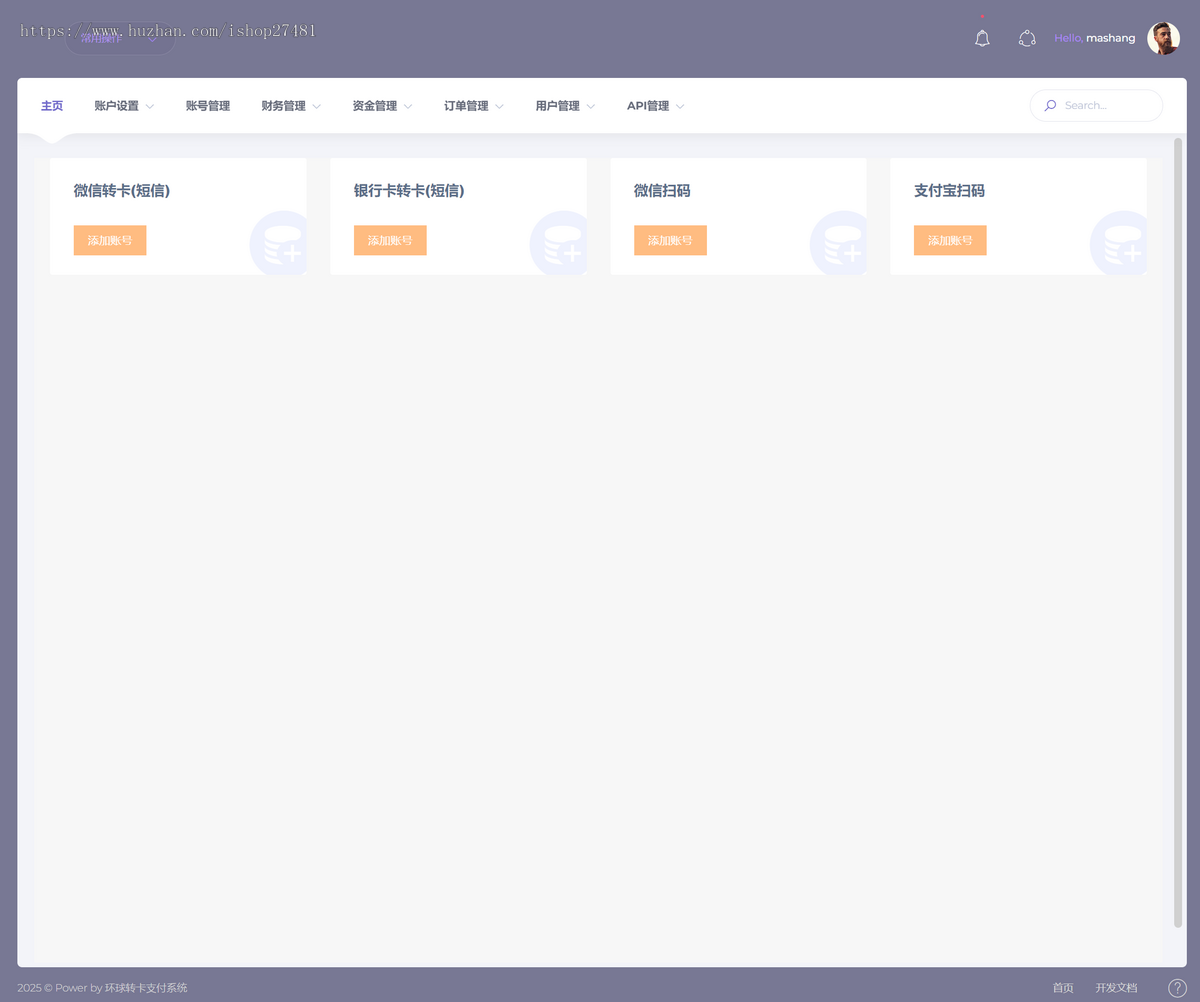
Task: Expand the 资金管理 menu chevron
Action: [x=408, y=106]
